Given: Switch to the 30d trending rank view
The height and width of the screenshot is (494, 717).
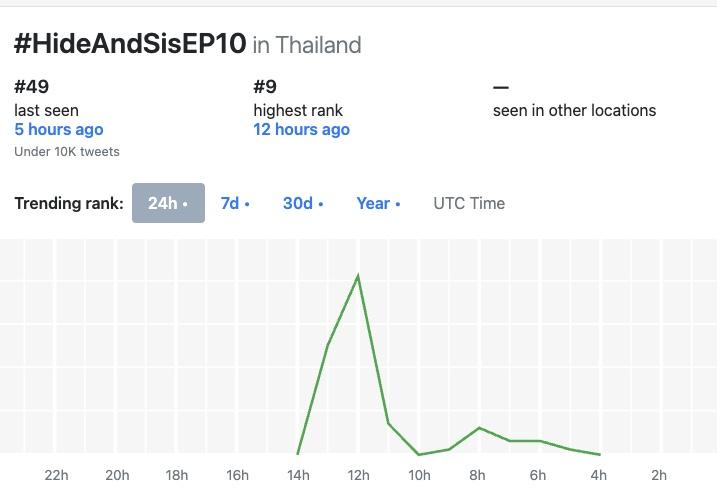Looking at the screenshot, I should click(x=303, y=203).
